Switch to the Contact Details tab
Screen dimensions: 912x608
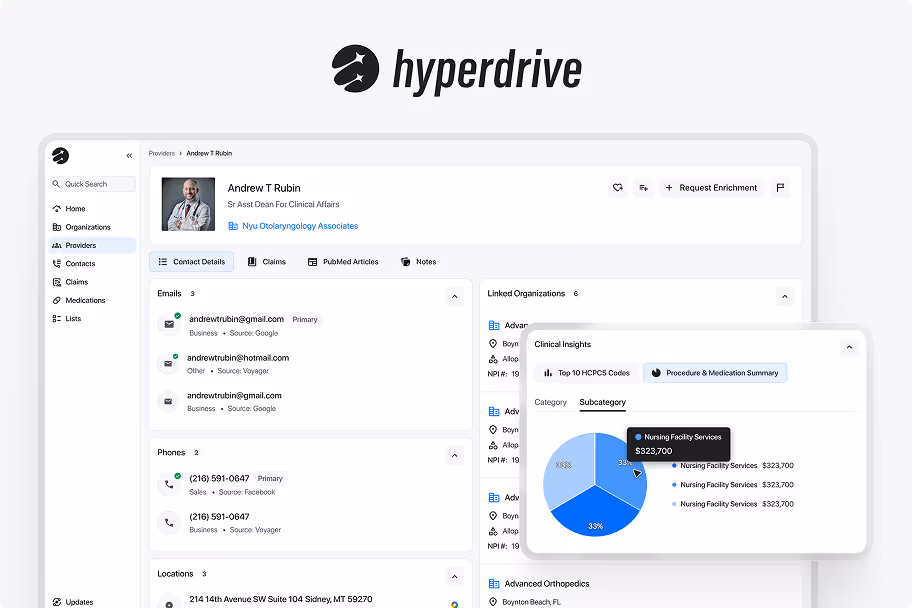(x=192, y=262)
